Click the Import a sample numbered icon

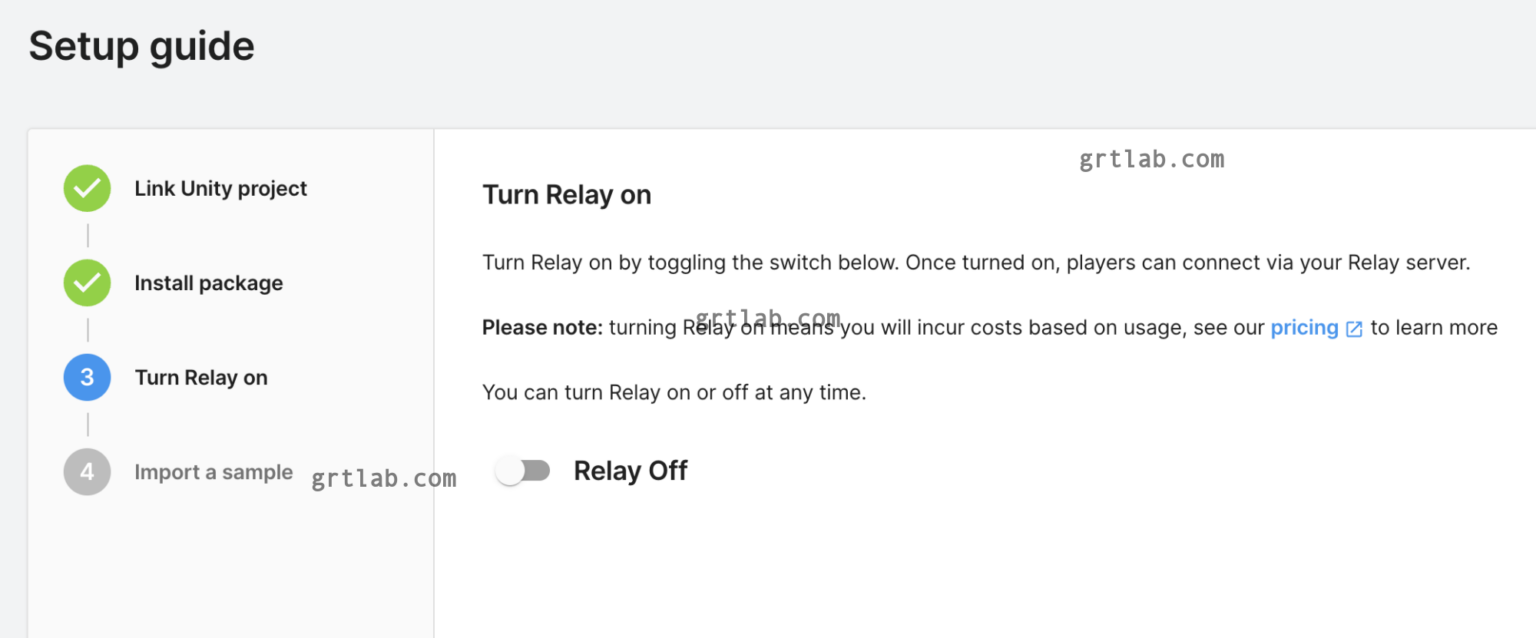coord(87,471)
